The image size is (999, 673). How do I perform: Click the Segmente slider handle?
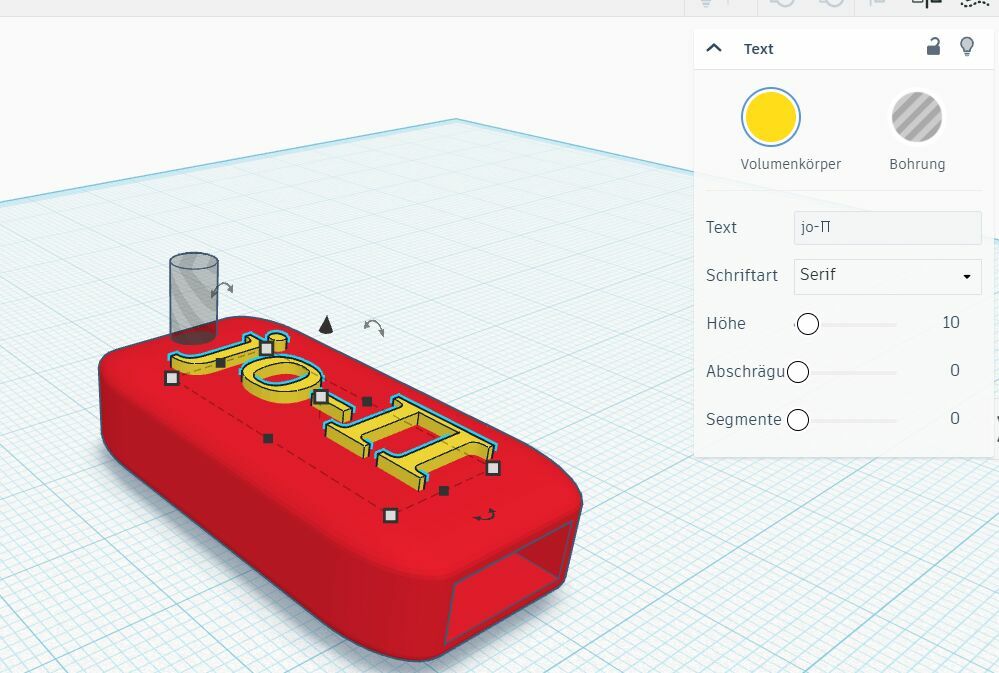798,420
